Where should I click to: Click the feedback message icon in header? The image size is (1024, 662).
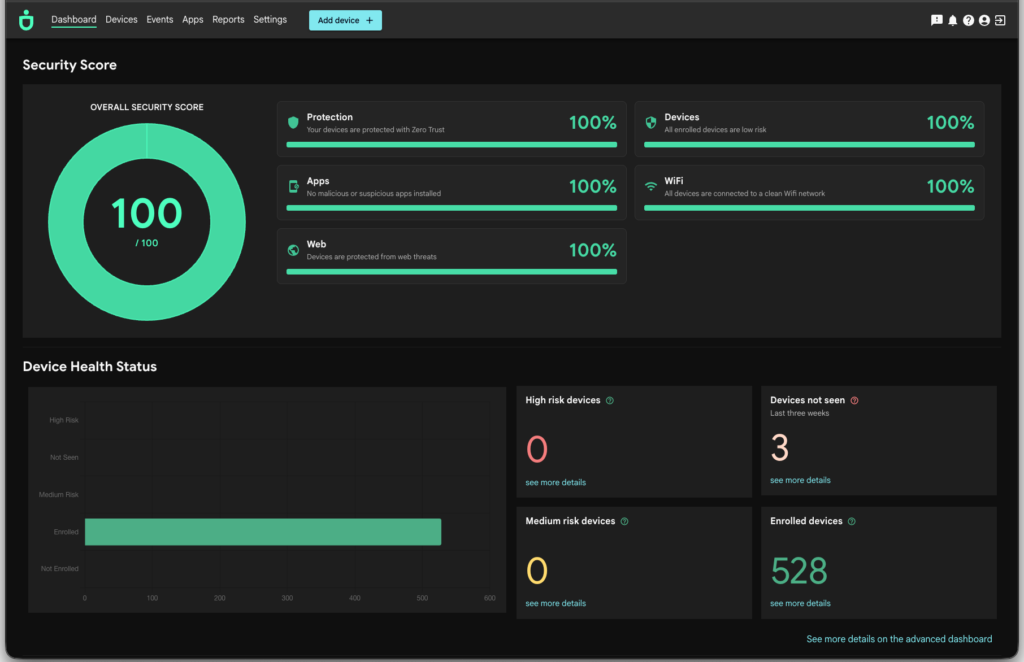click(936, 20)
